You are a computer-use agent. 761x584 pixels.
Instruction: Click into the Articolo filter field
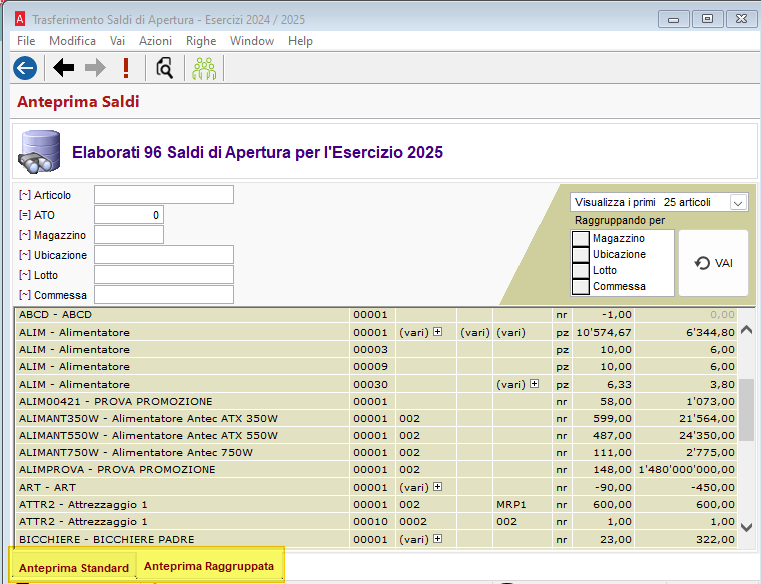point(164,195)
